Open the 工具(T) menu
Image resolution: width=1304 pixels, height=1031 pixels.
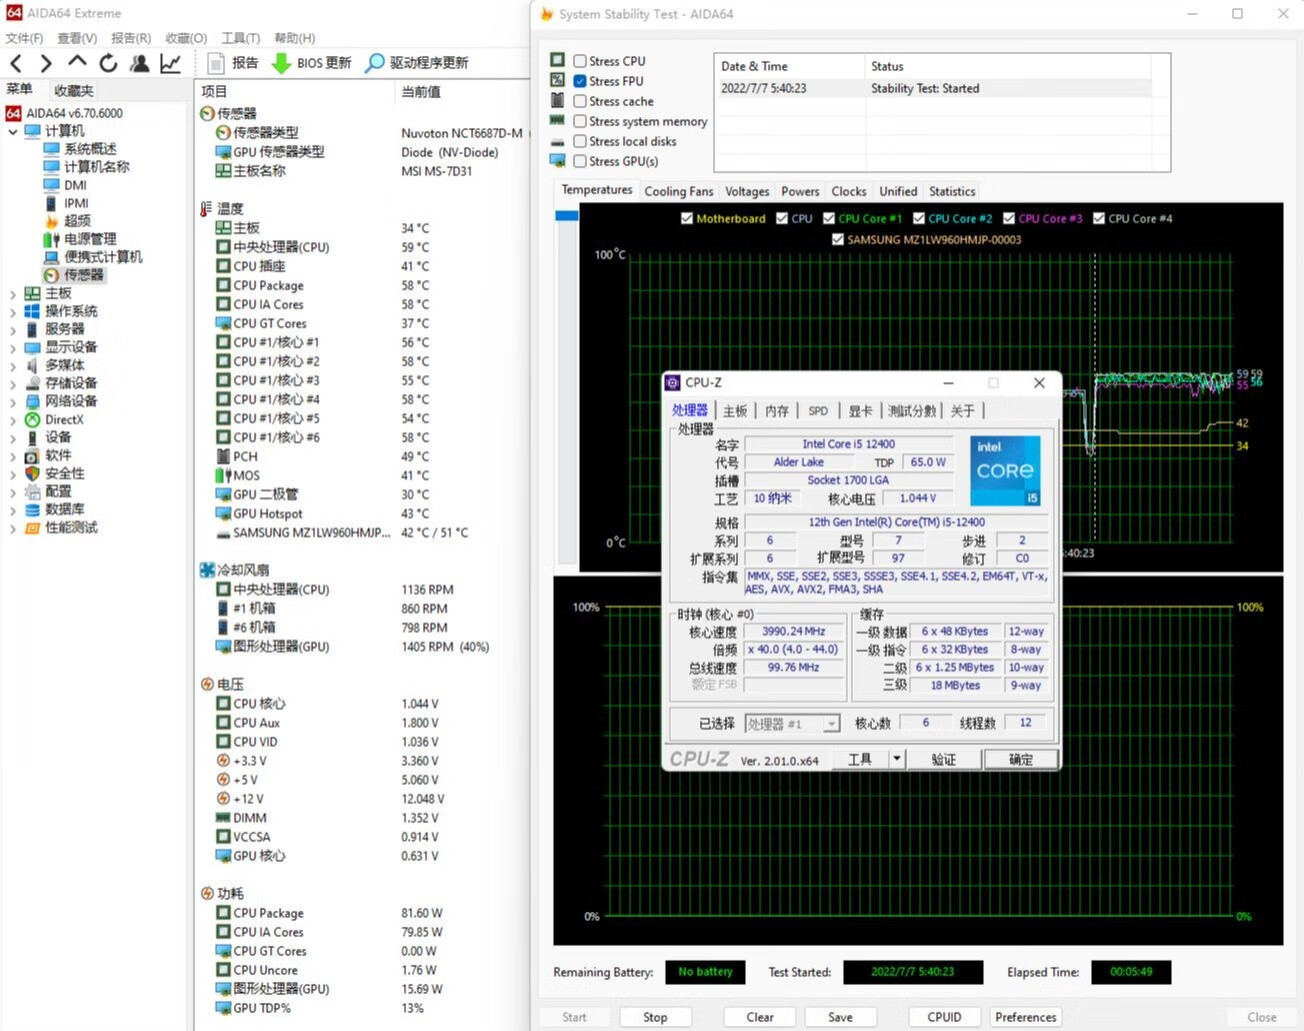coord(240,38)
